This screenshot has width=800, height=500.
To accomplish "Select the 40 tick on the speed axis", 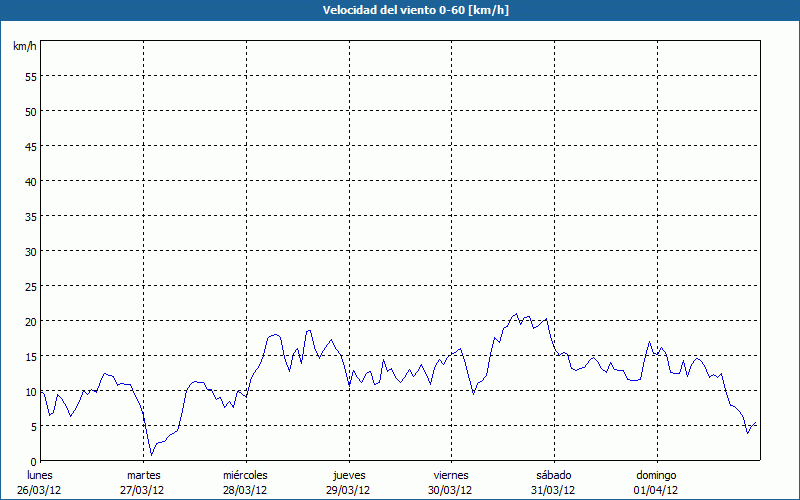I will [31, 181].
